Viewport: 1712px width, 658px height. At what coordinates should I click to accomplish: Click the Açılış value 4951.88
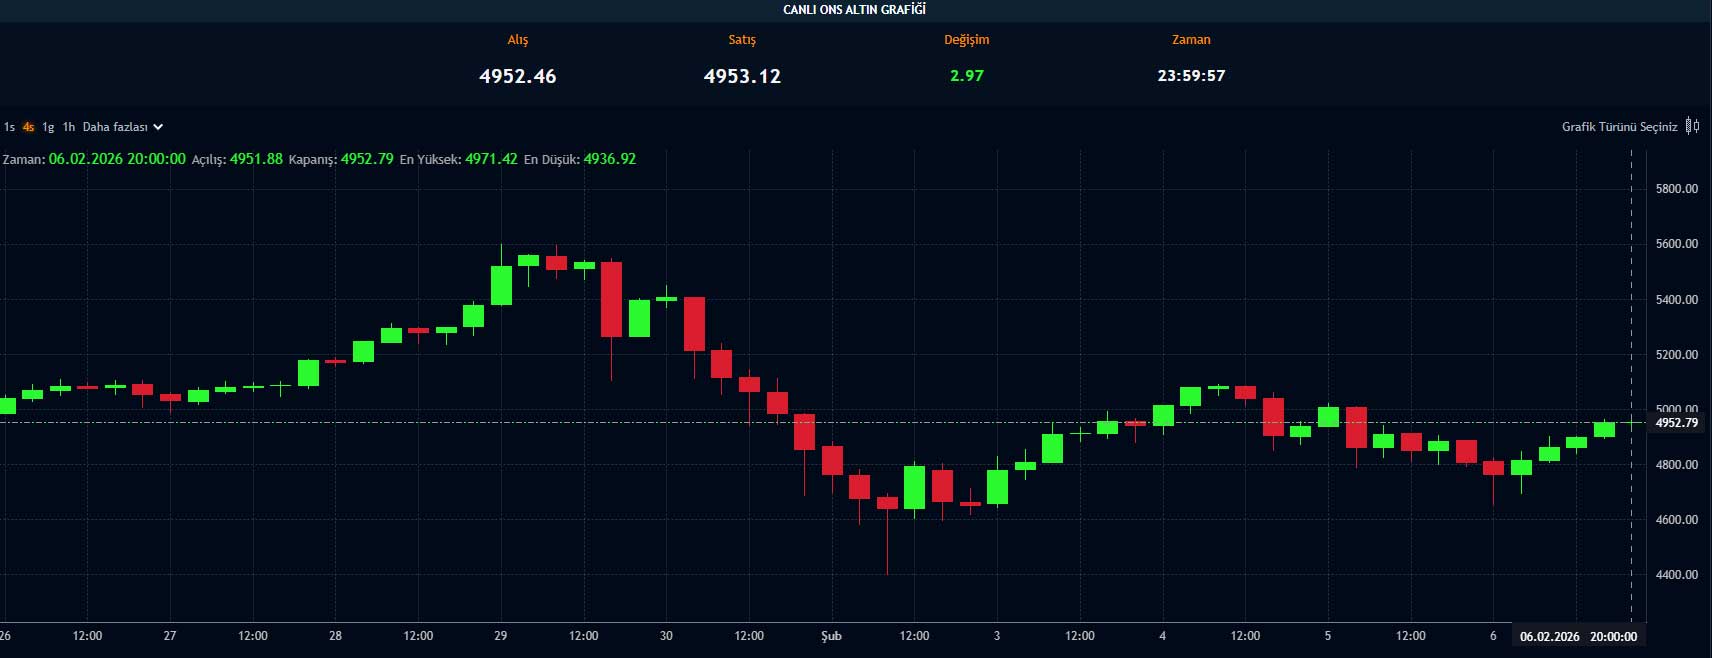256,159
